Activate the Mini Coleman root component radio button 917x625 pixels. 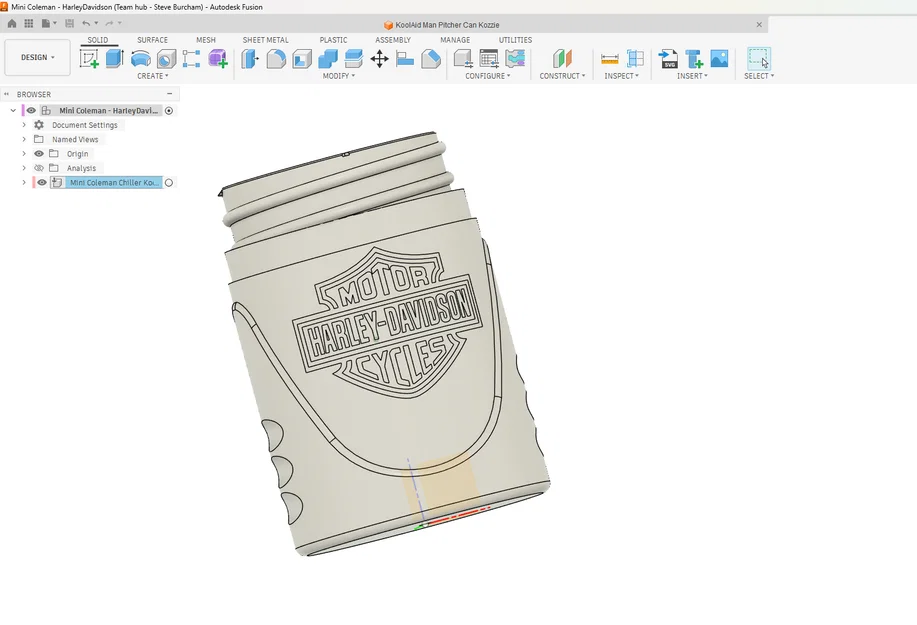tap(169, 111)
